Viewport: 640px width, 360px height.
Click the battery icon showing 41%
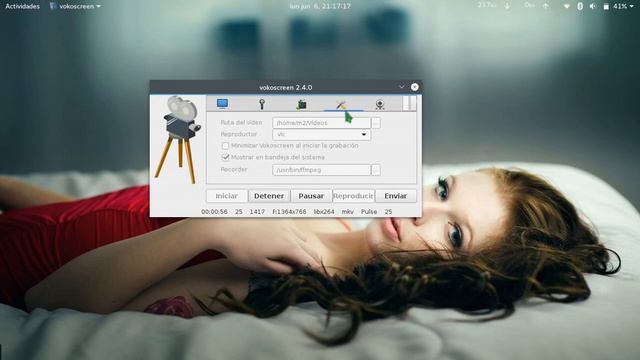[x=607, y=6]
